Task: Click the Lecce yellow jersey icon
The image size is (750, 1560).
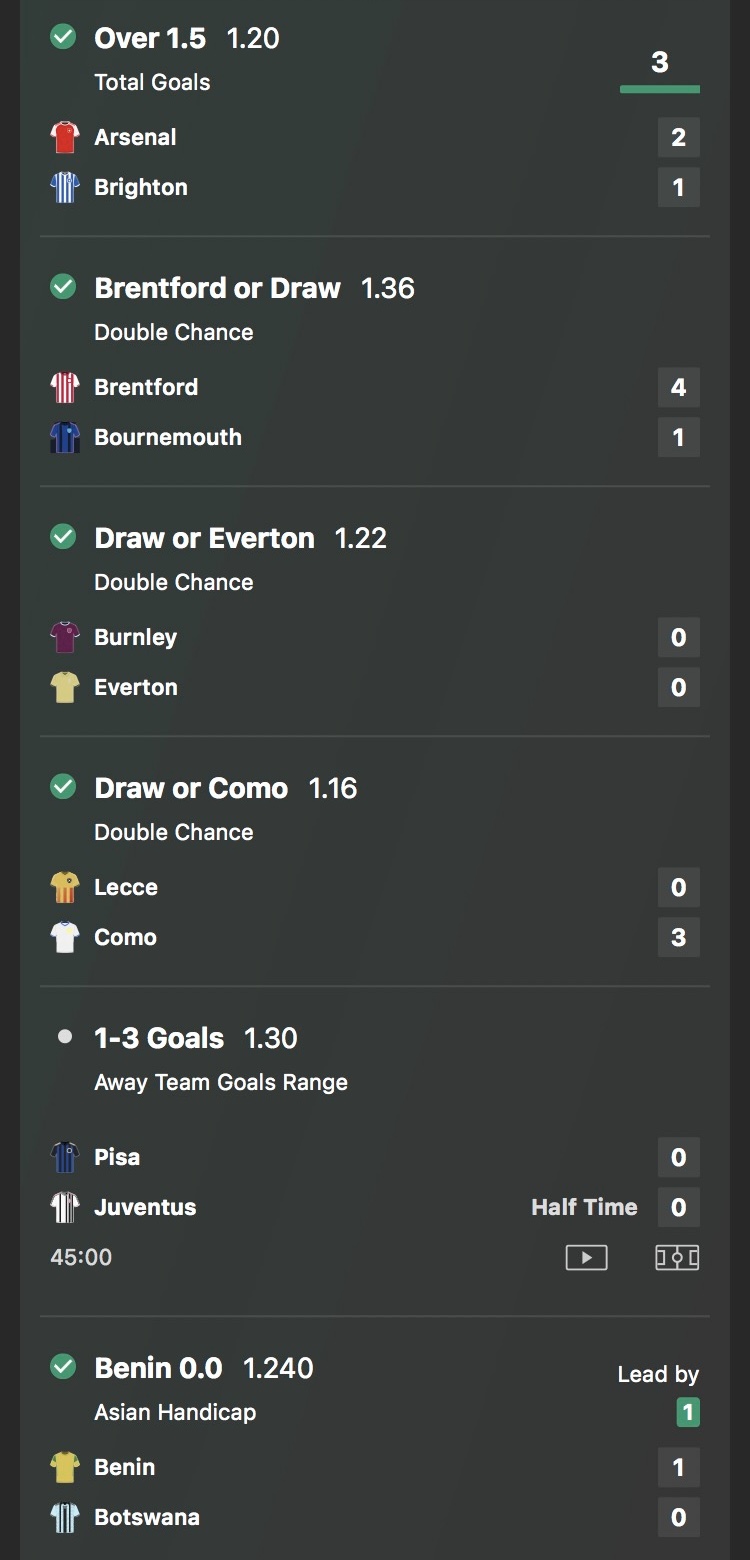Action: pos(65,887)
